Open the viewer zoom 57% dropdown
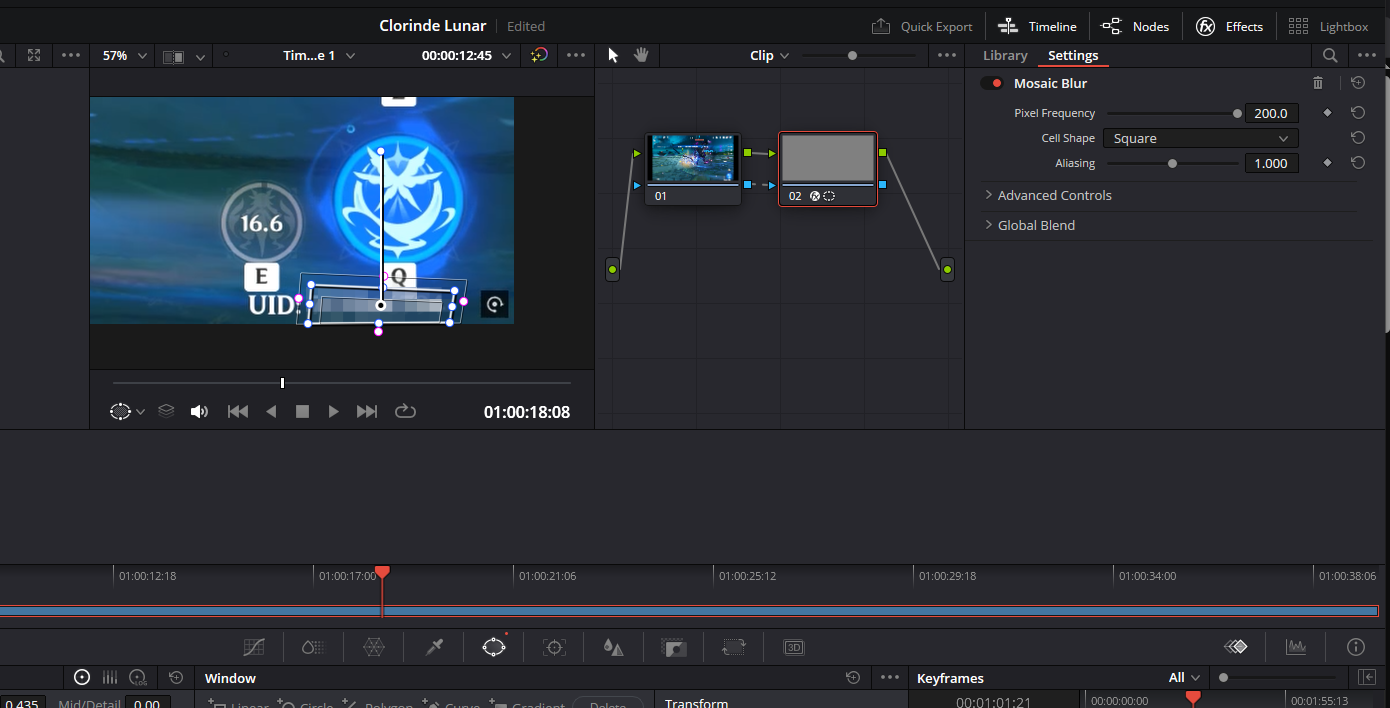This screenshot has height=708, width=1390. click(125, 55)
